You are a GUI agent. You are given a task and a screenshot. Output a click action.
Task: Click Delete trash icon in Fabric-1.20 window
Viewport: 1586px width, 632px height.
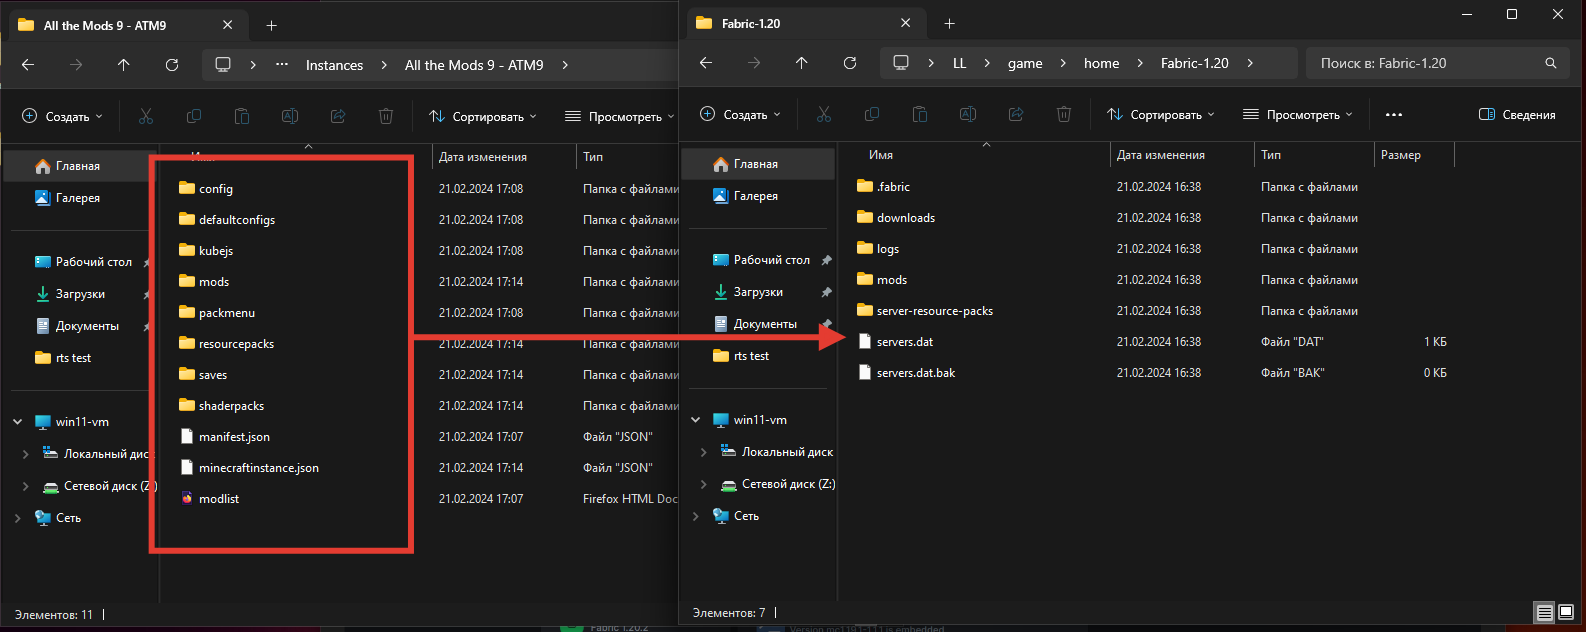1064,115
